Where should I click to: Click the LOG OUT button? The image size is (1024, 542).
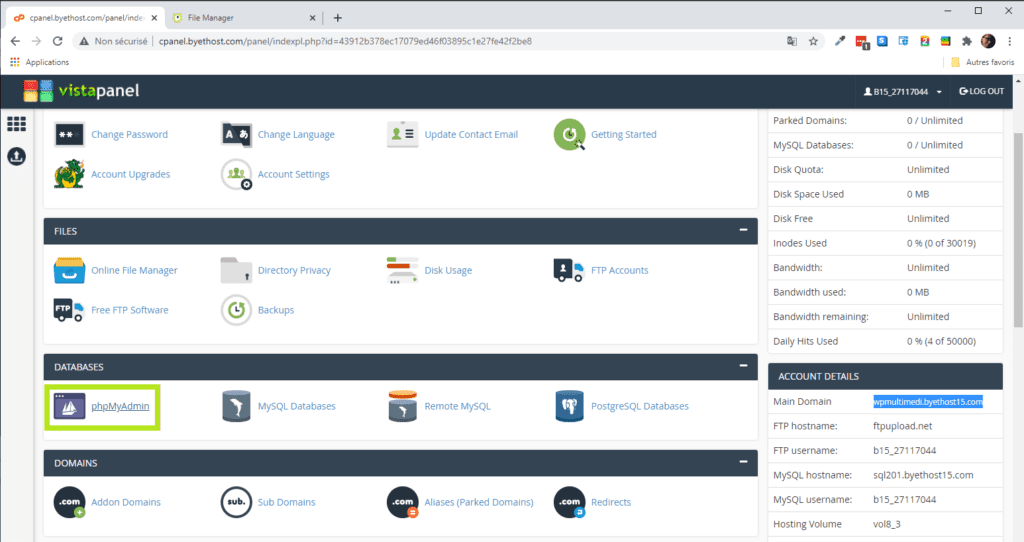(x=982, y=91)
